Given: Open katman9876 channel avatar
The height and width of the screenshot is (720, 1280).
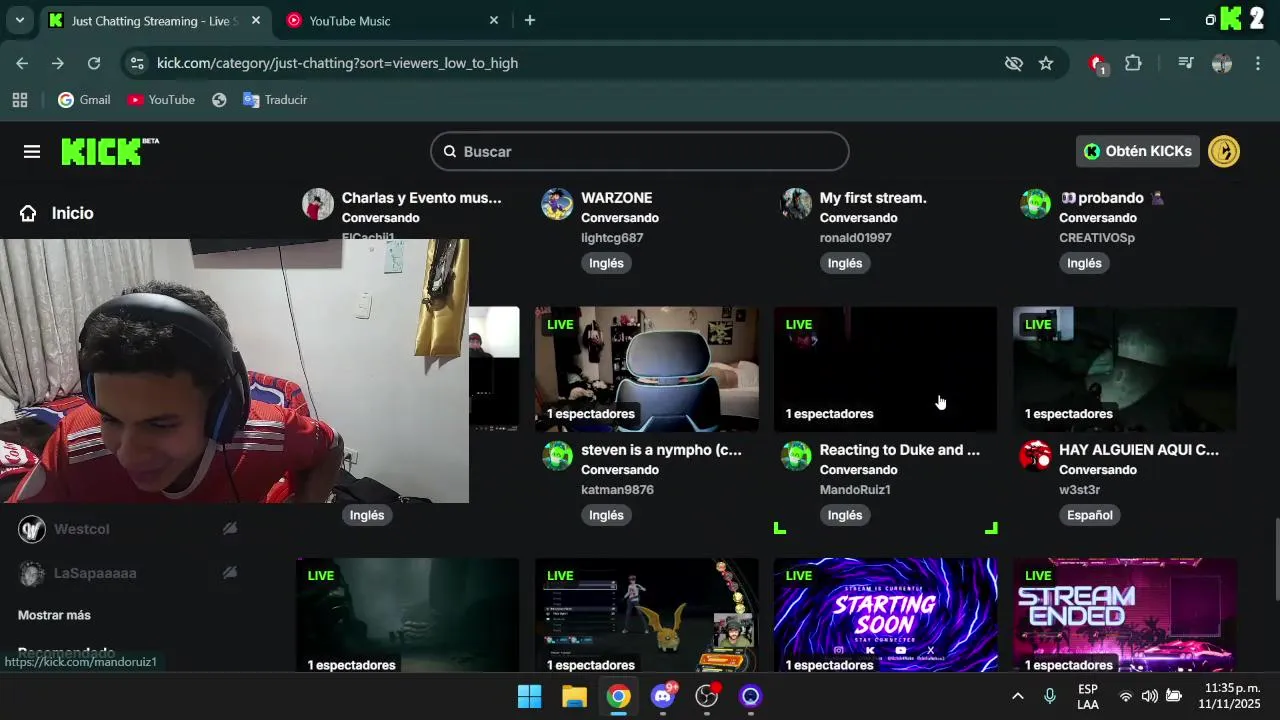Looking at the screenshot, I should pos(557,455).
